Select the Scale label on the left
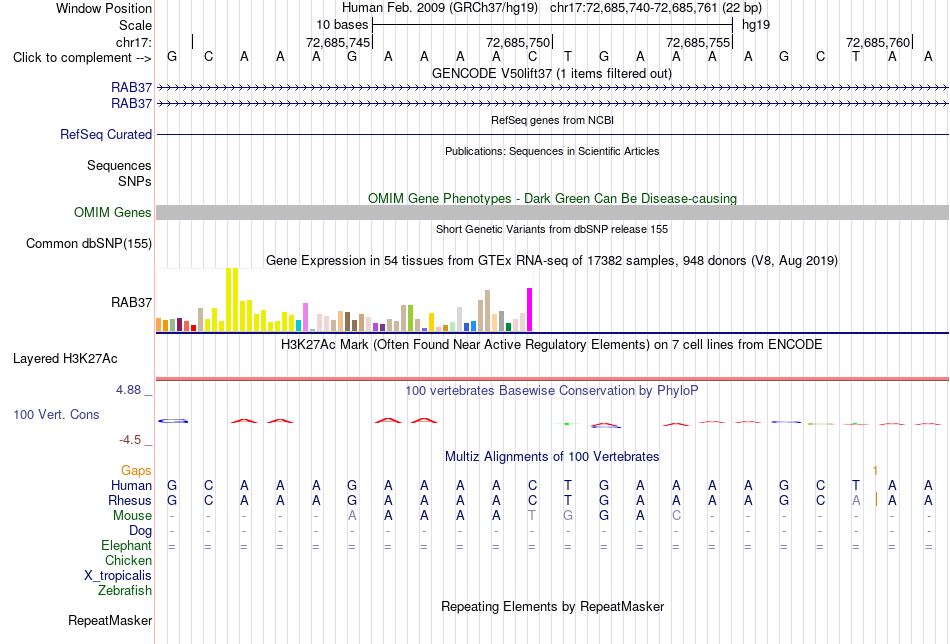This screenshot has height=644, width=950. click(135, 25)
